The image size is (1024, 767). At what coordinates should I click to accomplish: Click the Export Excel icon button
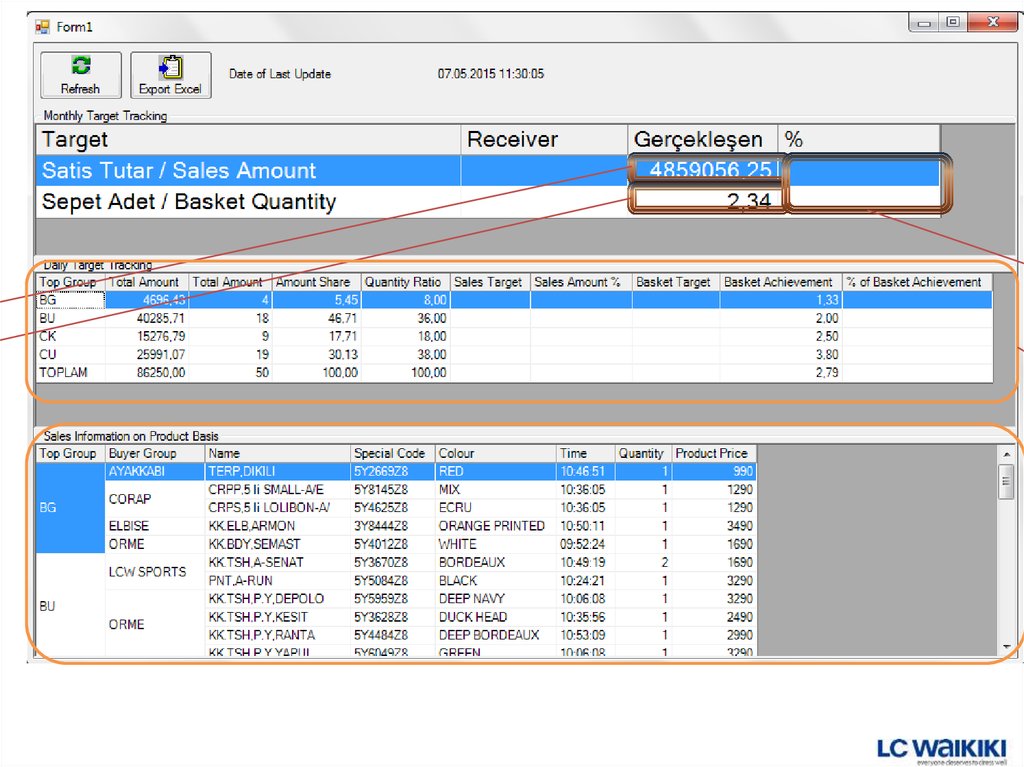click(170, 74)
